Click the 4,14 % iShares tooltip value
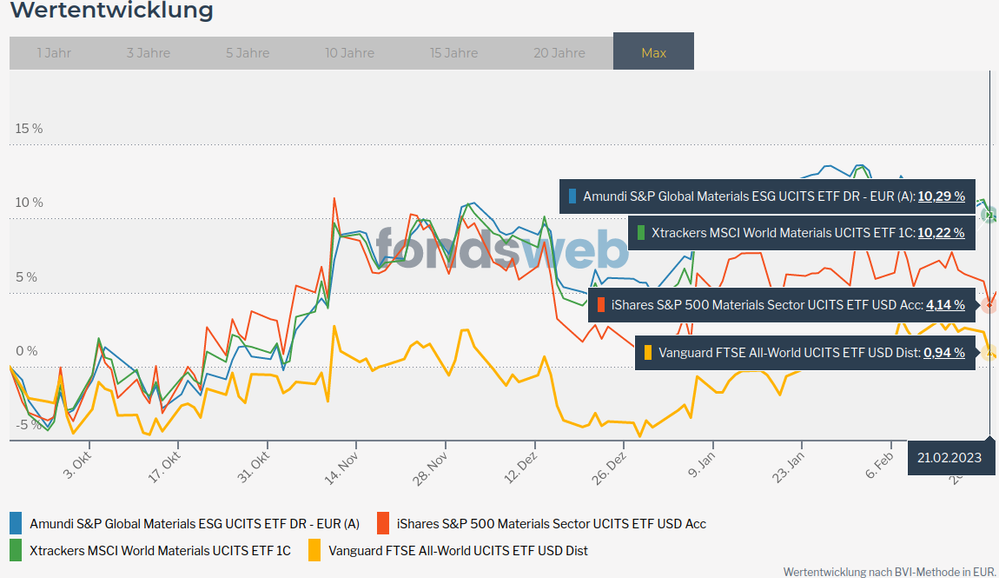 coord(945,305)
